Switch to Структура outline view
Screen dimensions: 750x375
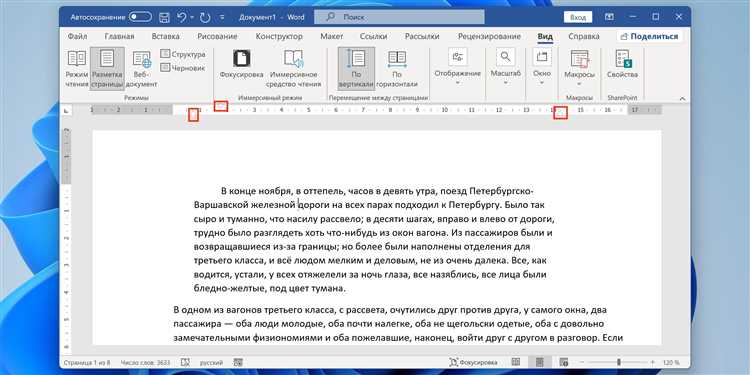tap(183, 54)
